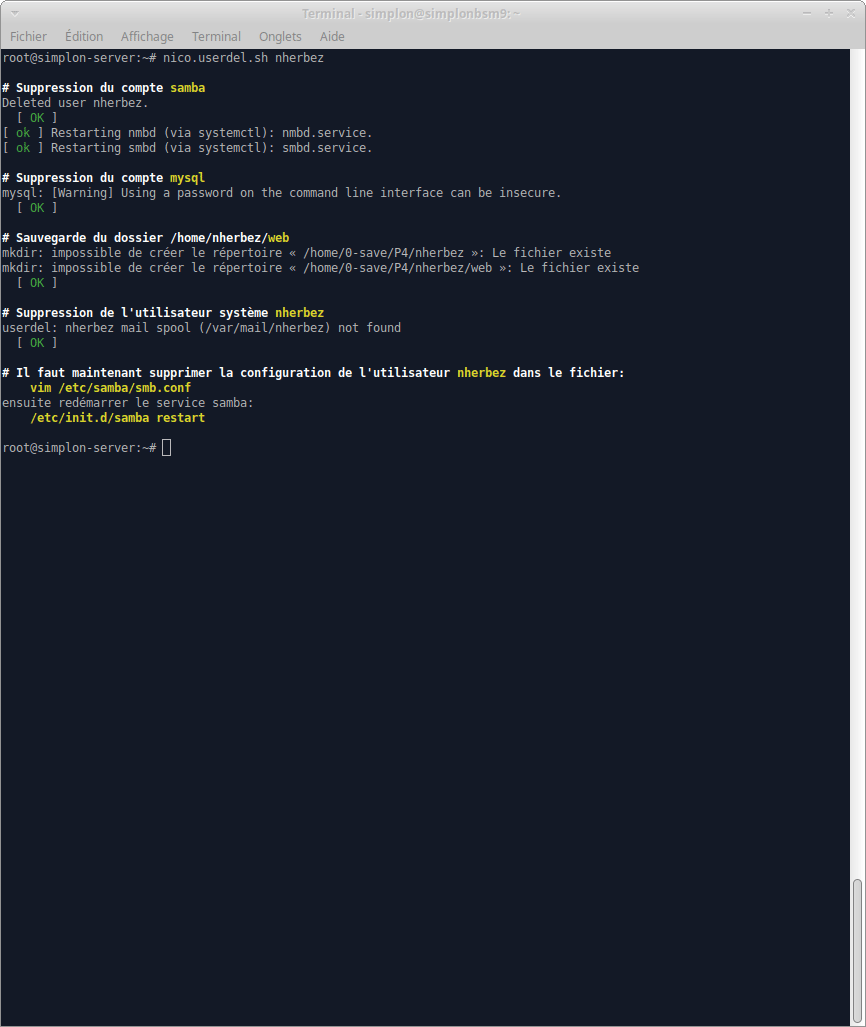This screenshot has height=1027, width=866.
Task: Open the Aide menu
Action: pyautogui.click(x=332, y=37)
